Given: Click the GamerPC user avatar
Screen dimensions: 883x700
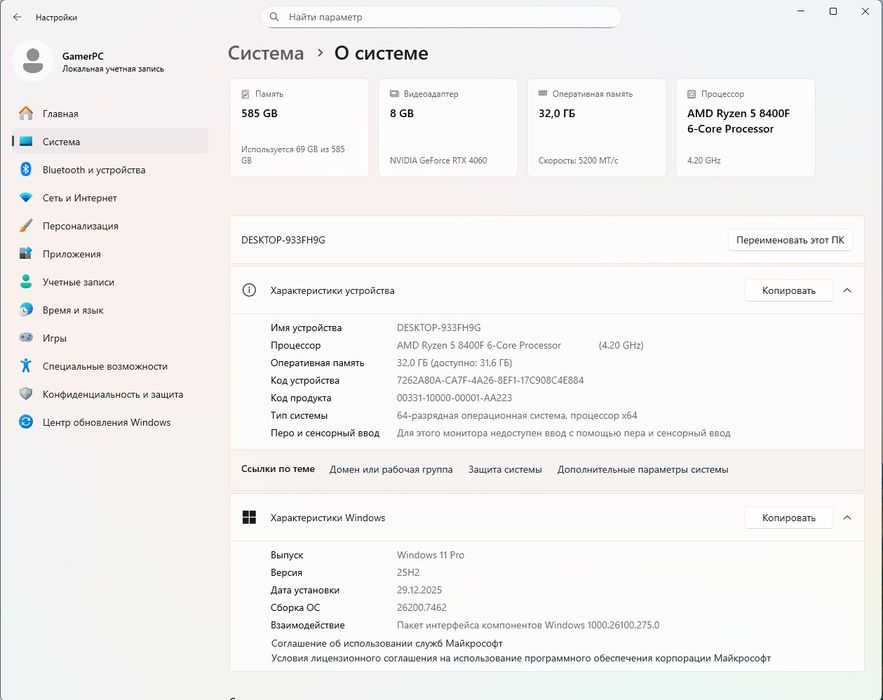Looking at the screenshot, I should [33, 61].
